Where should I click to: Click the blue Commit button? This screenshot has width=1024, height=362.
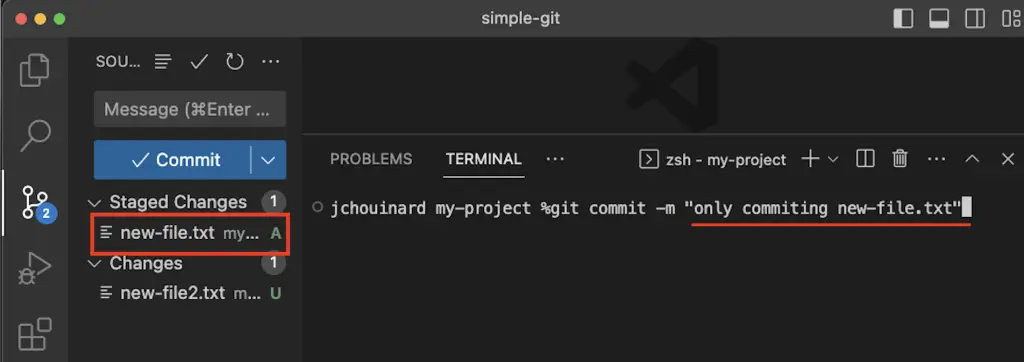pyautogui.click(x=172, y=160)
